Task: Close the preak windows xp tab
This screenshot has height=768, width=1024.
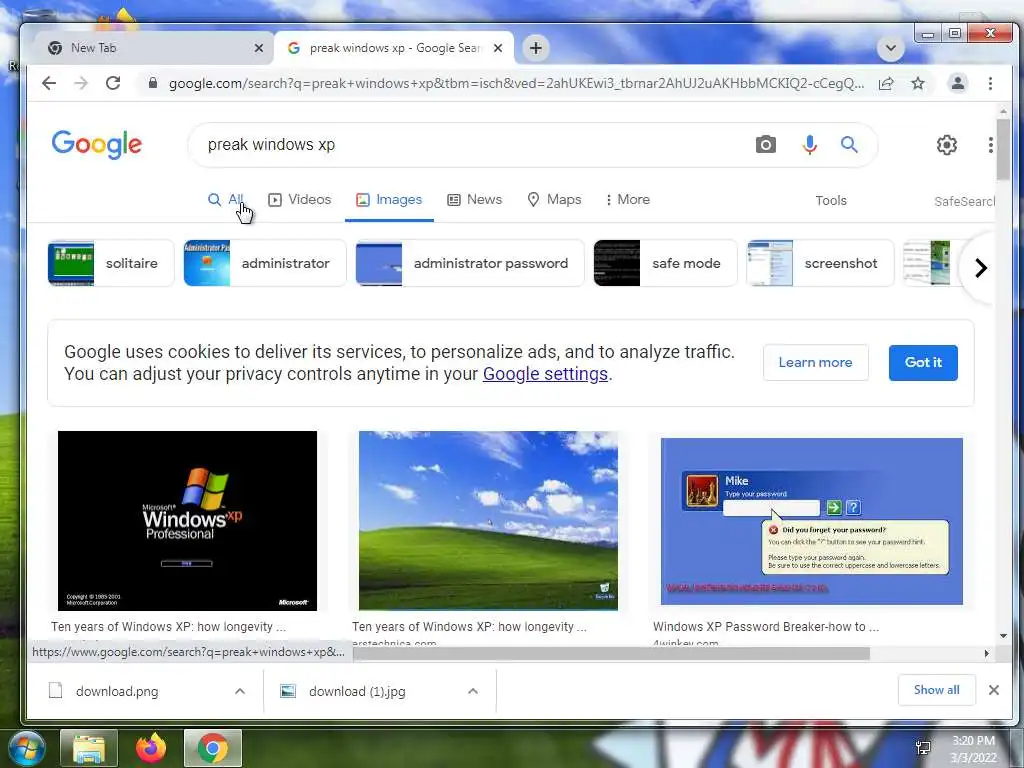Action: tap(498, 48)
